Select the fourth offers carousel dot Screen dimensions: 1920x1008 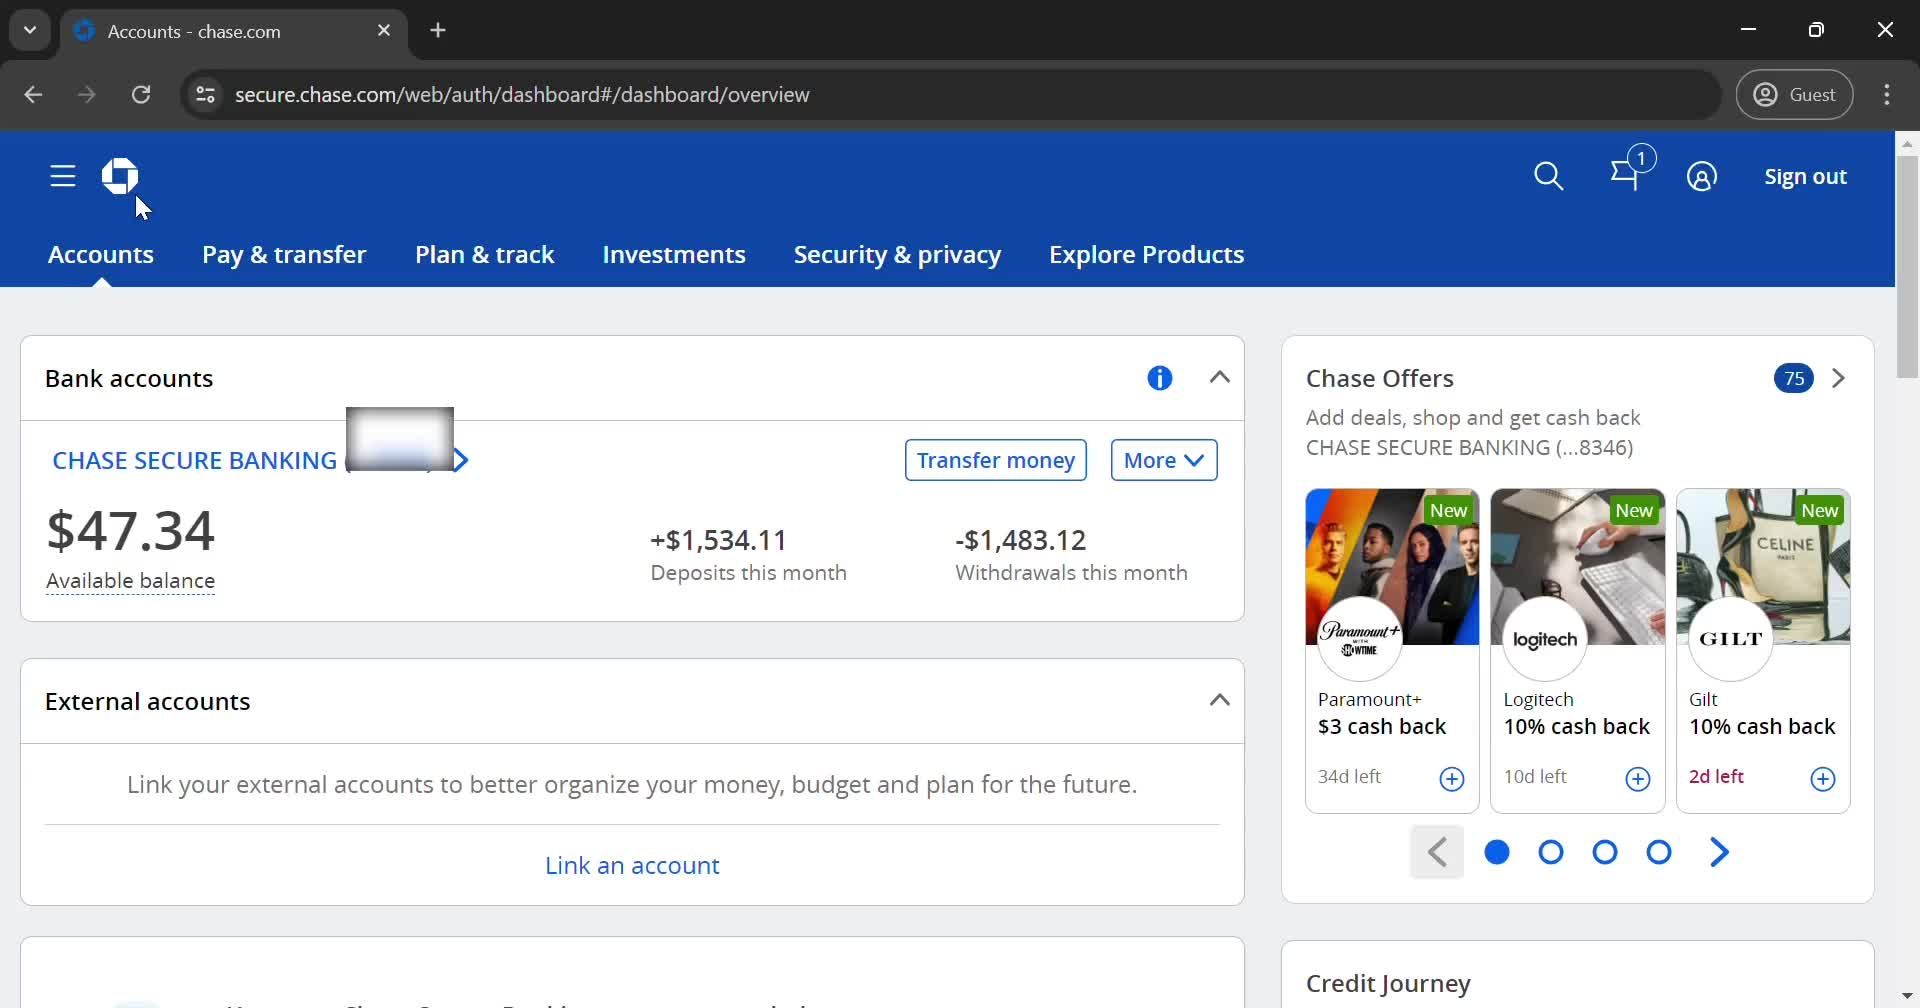point(1658,852)
